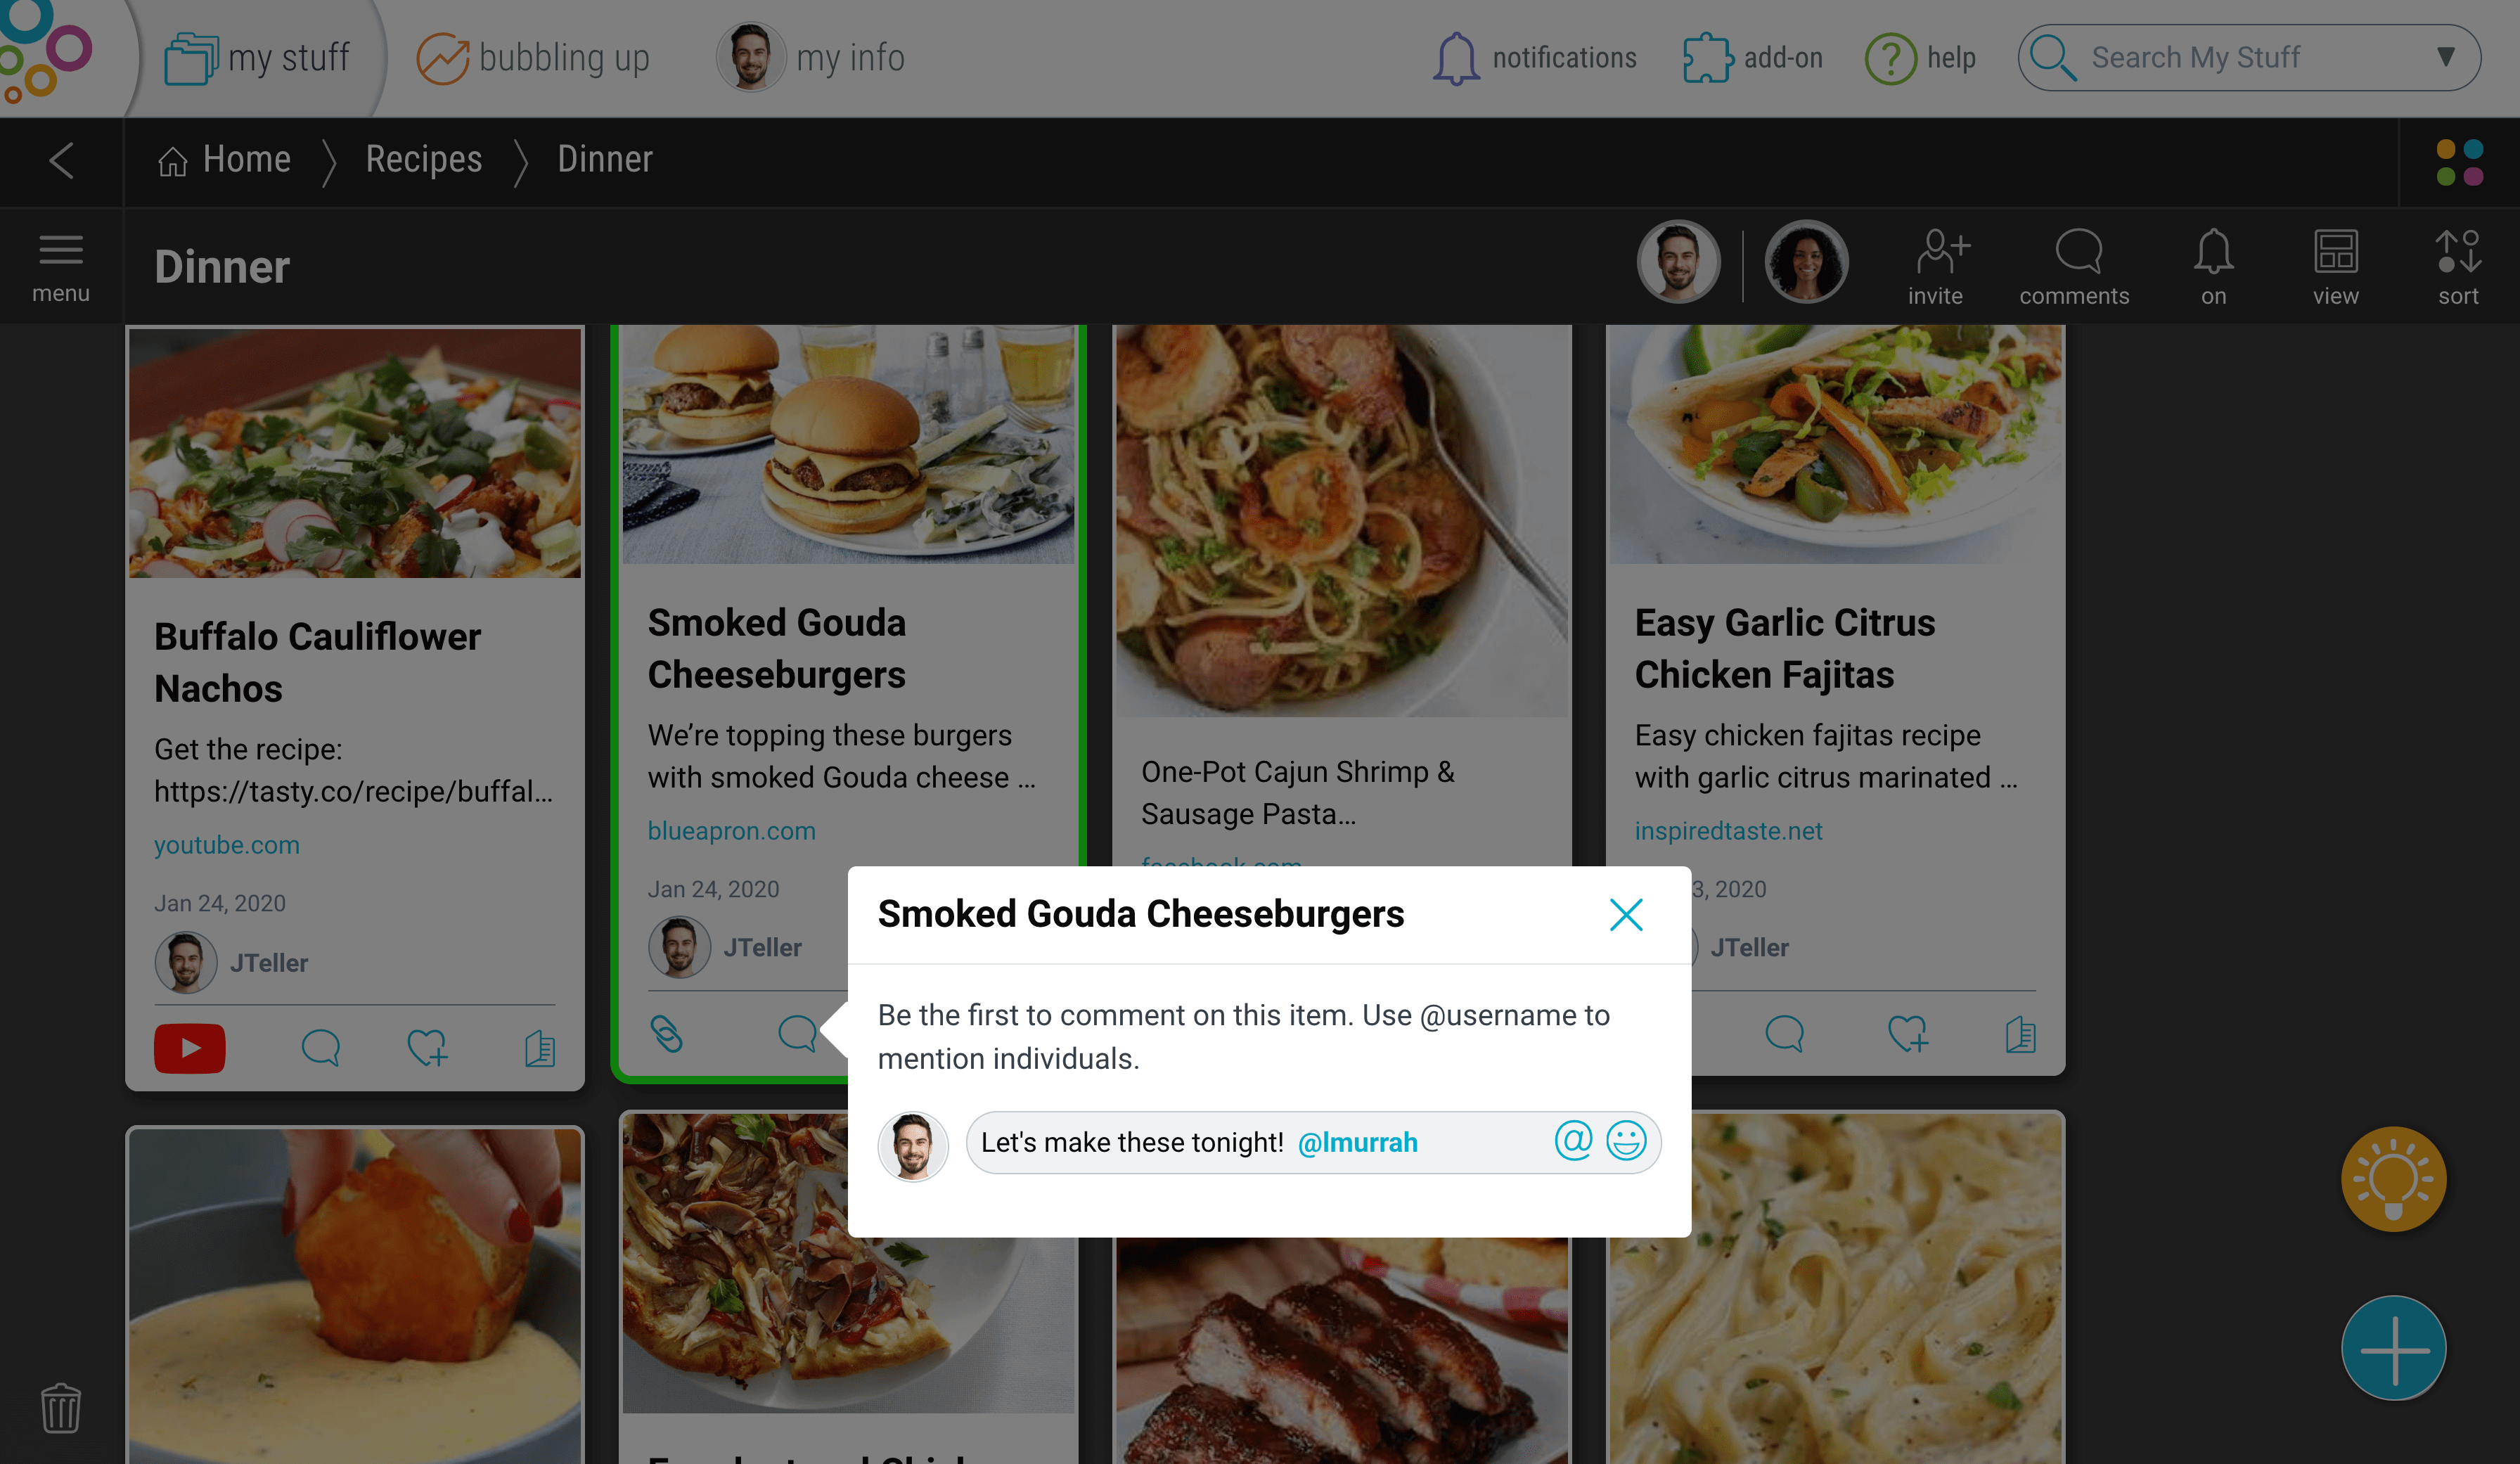
Task: Click the back navigation chevron arrow
Action: (63, 159)
